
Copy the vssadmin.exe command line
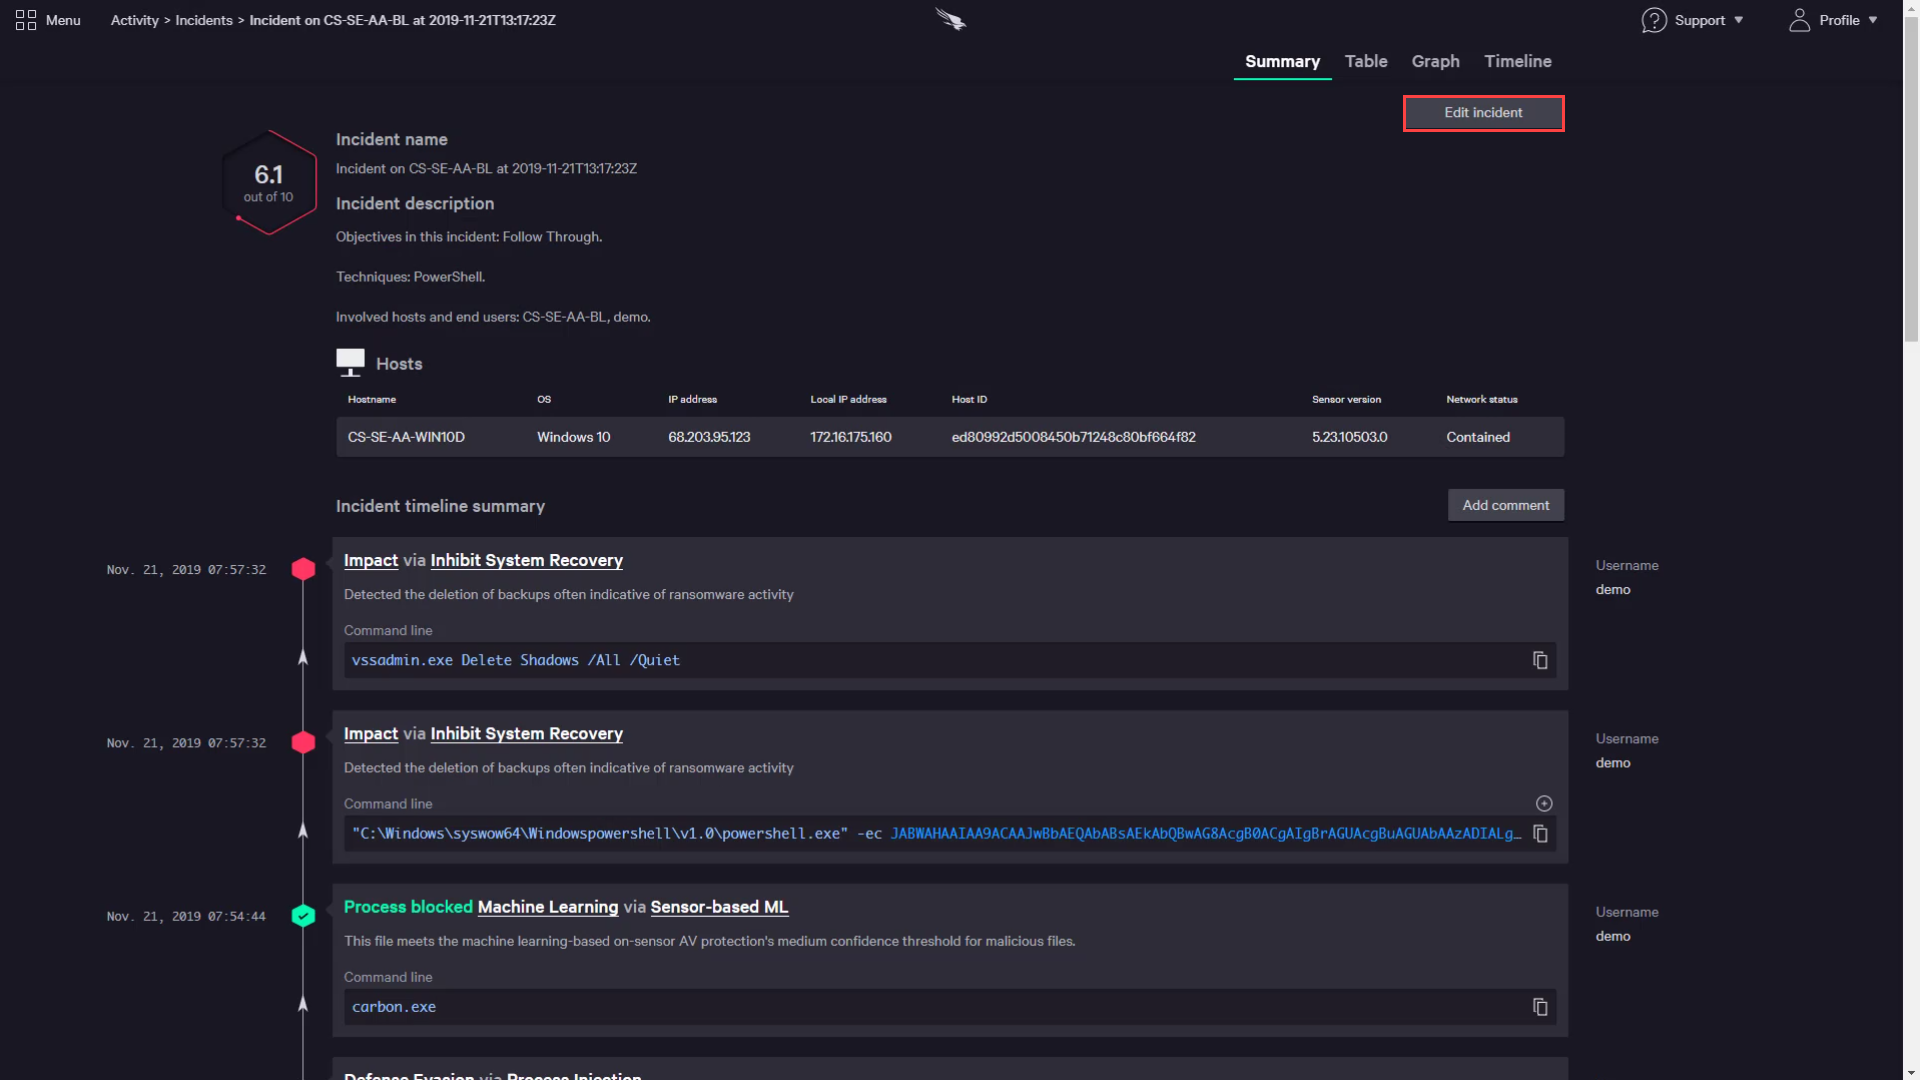click(x=1540, y=660)
